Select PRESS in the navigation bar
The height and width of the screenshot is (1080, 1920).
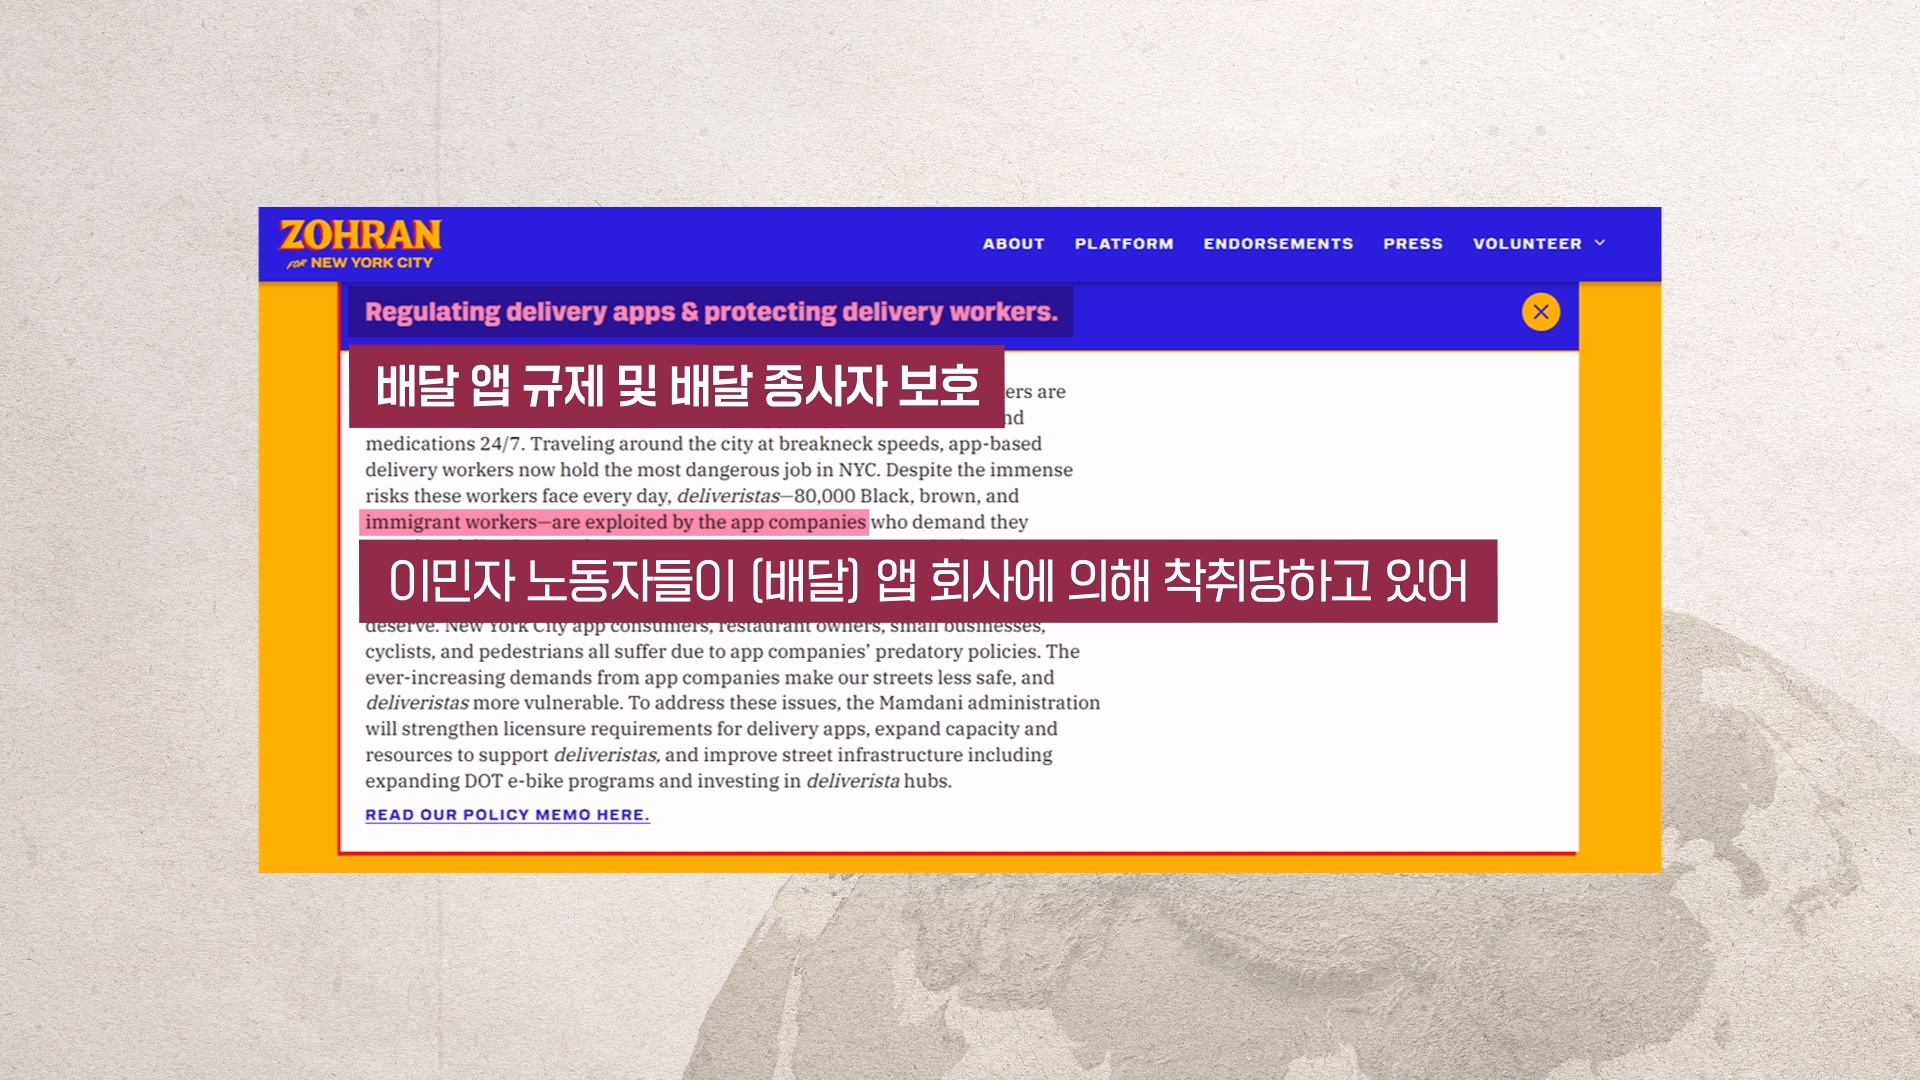tap(1412, 243)
